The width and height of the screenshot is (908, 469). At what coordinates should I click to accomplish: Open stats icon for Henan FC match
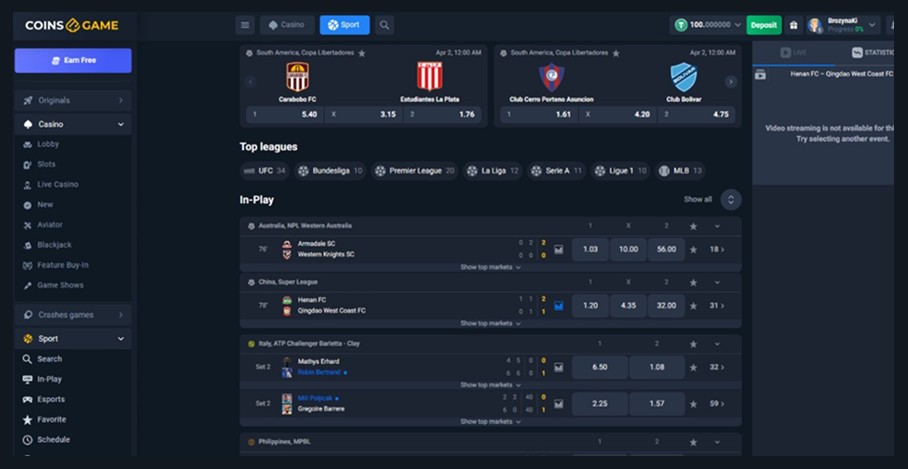(x=558, y=306)
